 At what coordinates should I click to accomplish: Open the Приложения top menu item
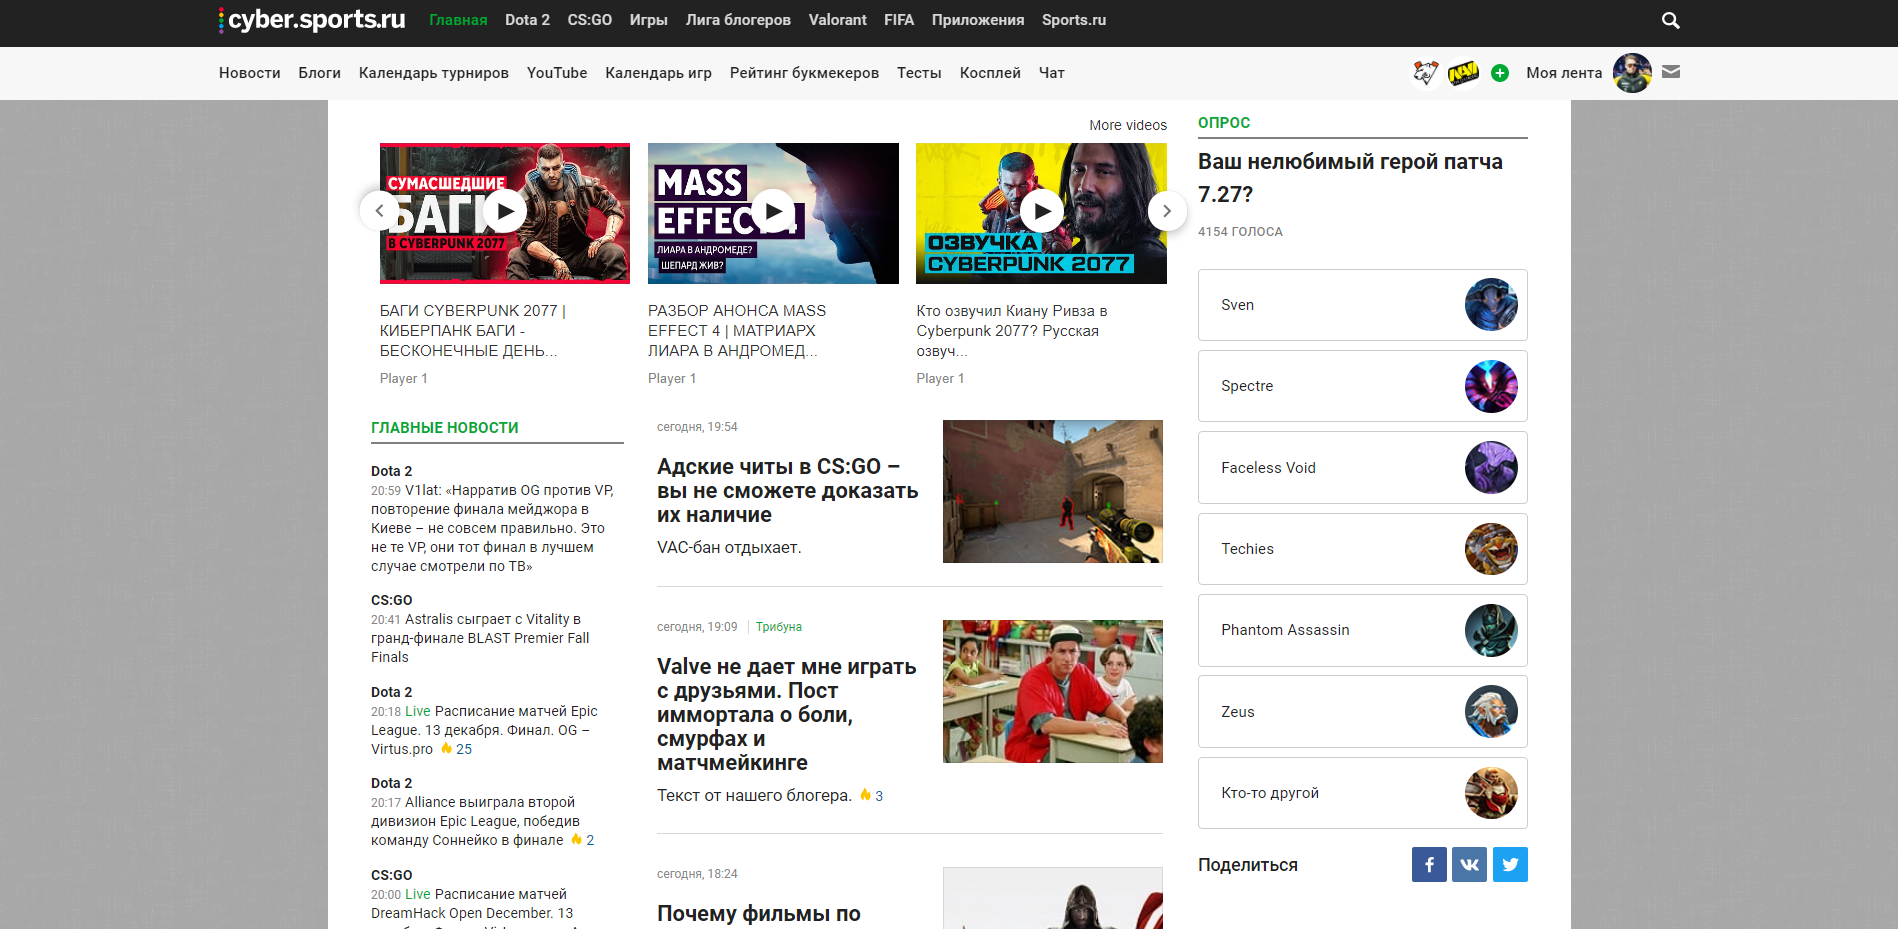[978, 20]
